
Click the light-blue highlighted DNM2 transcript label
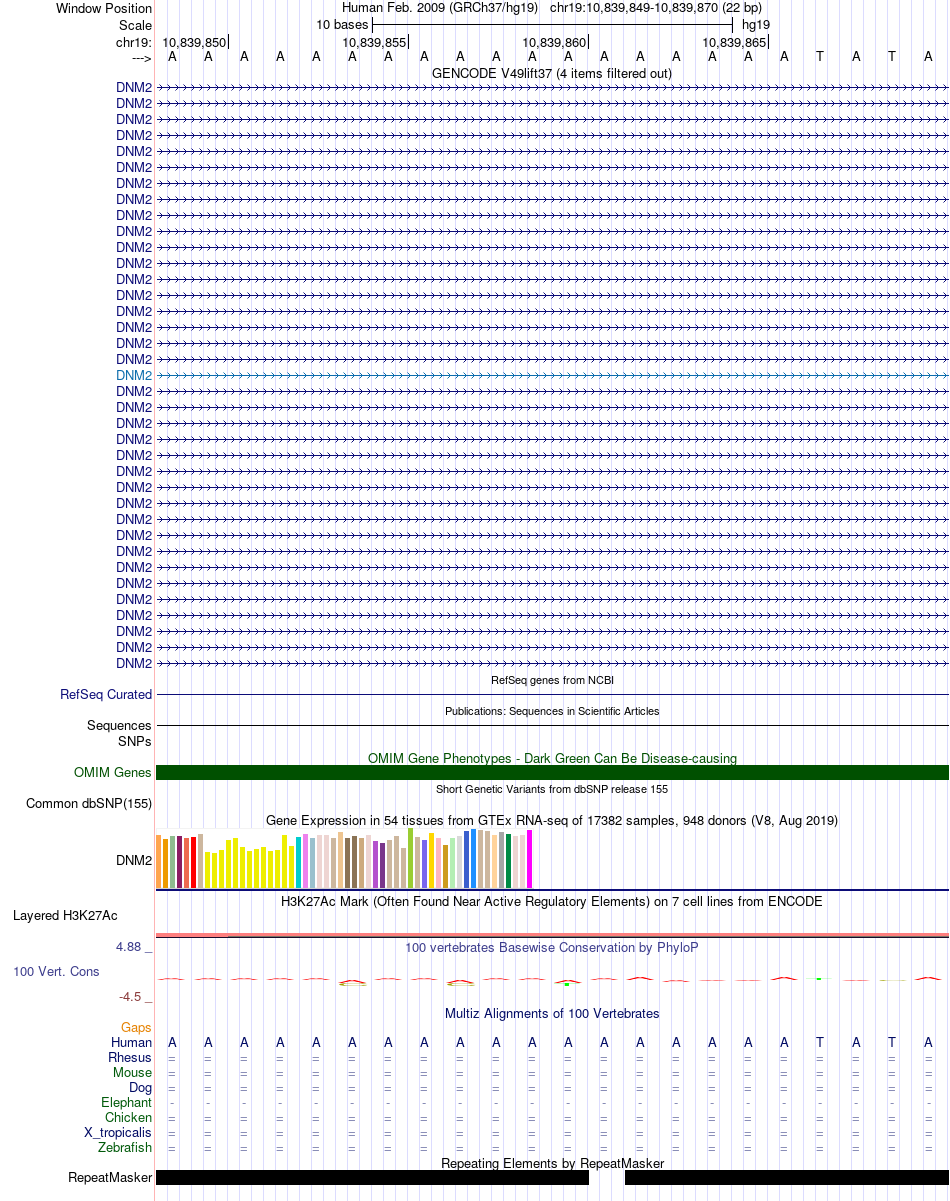tap(134, 375)
